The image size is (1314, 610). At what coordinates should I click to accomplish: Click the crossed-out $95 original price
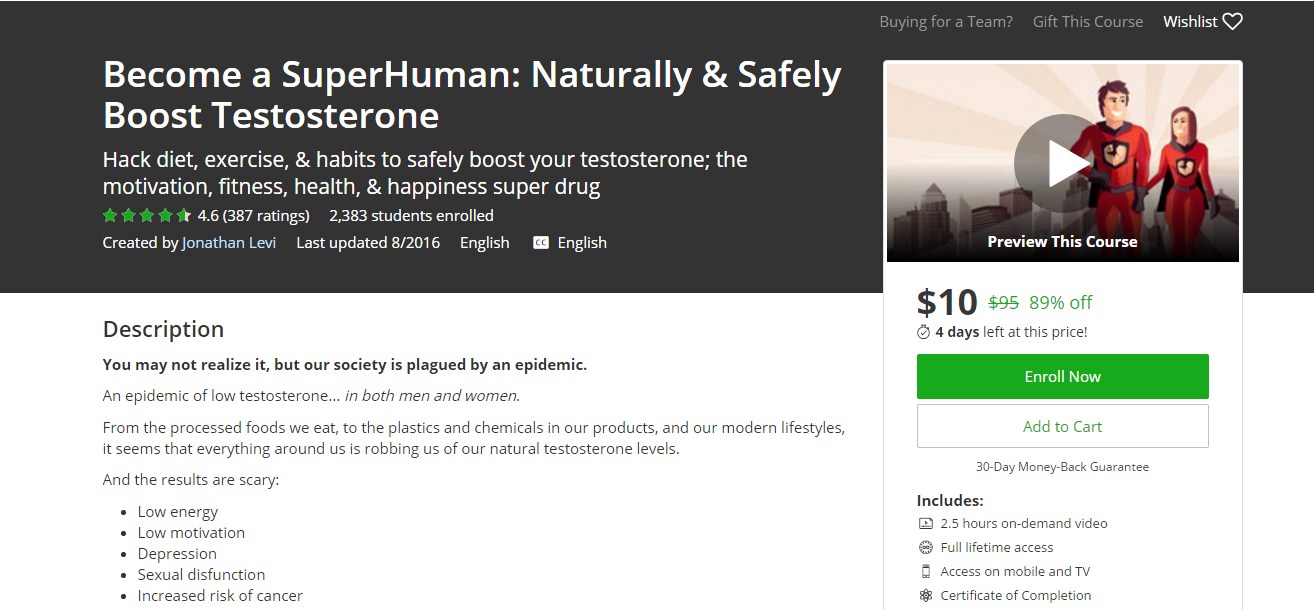tap(1003, 302)
